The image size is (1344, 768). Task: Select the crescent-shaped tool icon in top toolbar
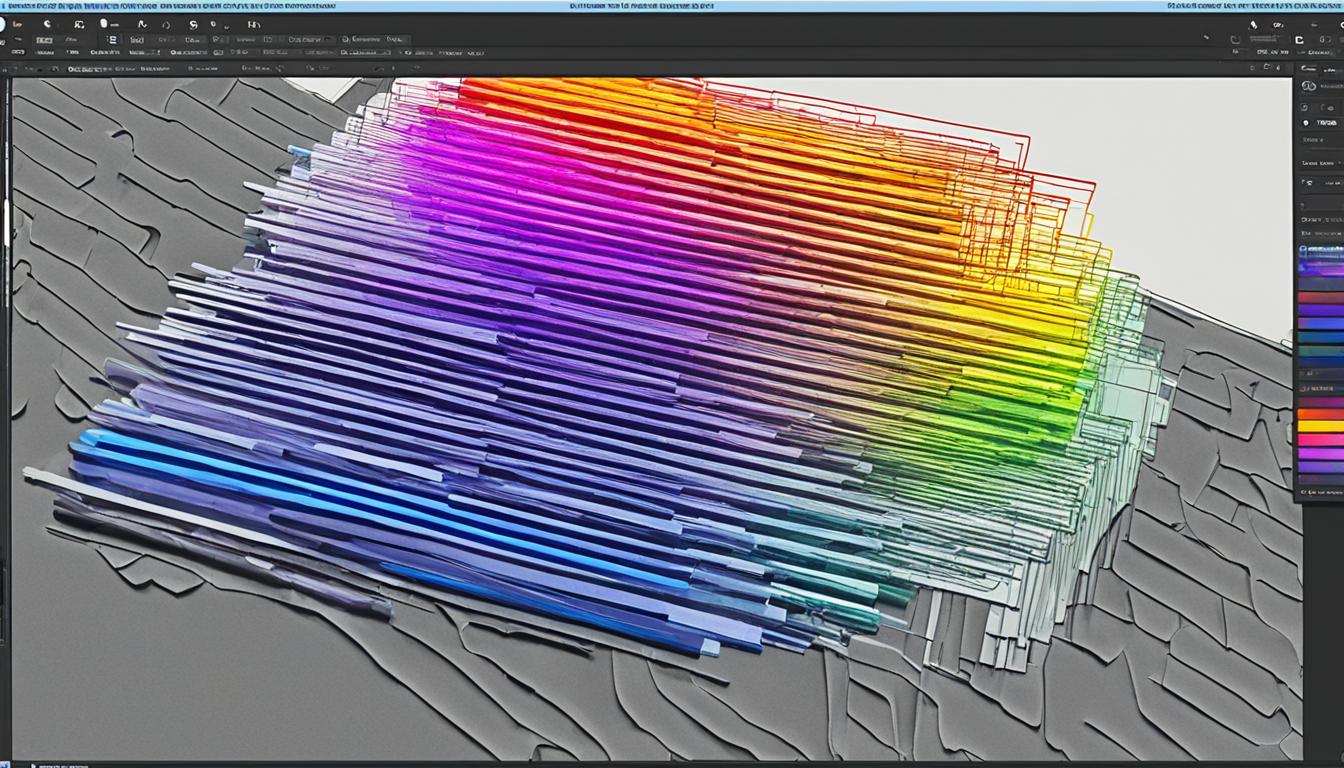(47, 23)
